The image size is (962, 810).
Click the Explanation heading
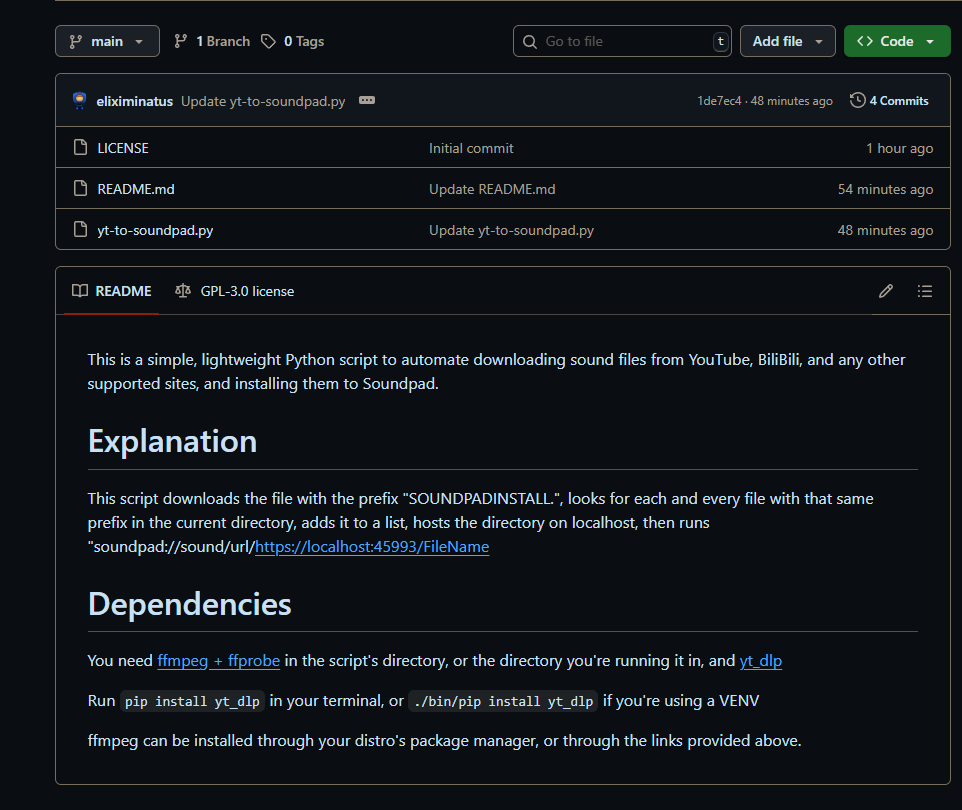tap(172, 441)
